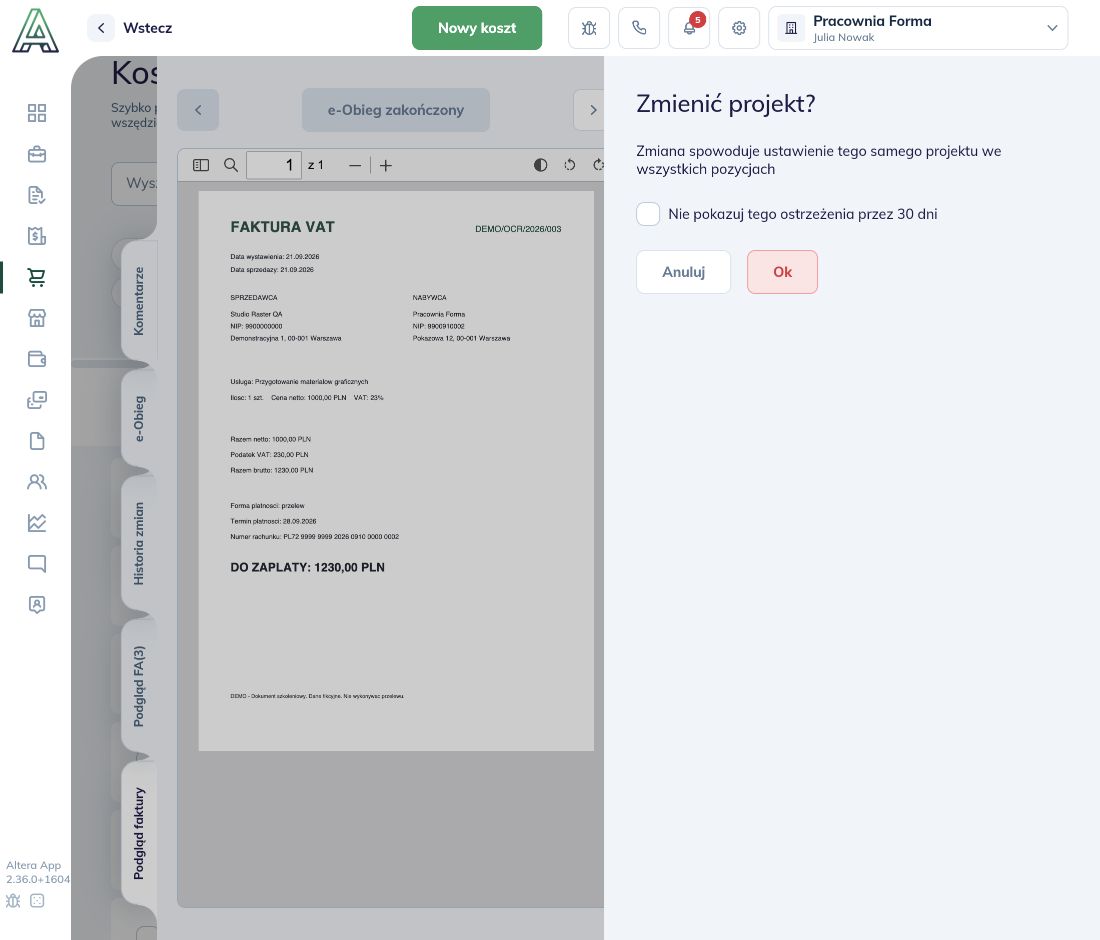Viewport: 1100px width, 940px height.
Task: Click invoice number DEMO/OCR/2026/003
Action: [518, 229]
